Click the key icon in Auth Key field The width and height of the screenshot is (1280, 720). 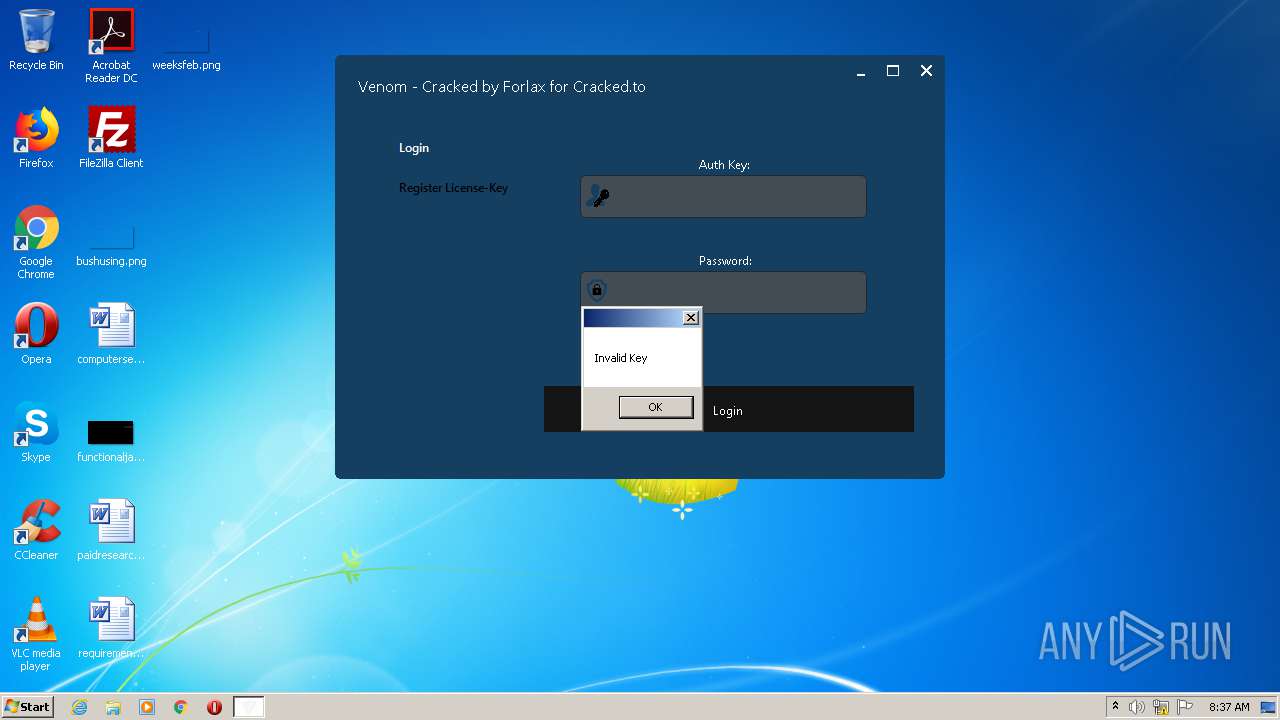[x=598, y=196]
